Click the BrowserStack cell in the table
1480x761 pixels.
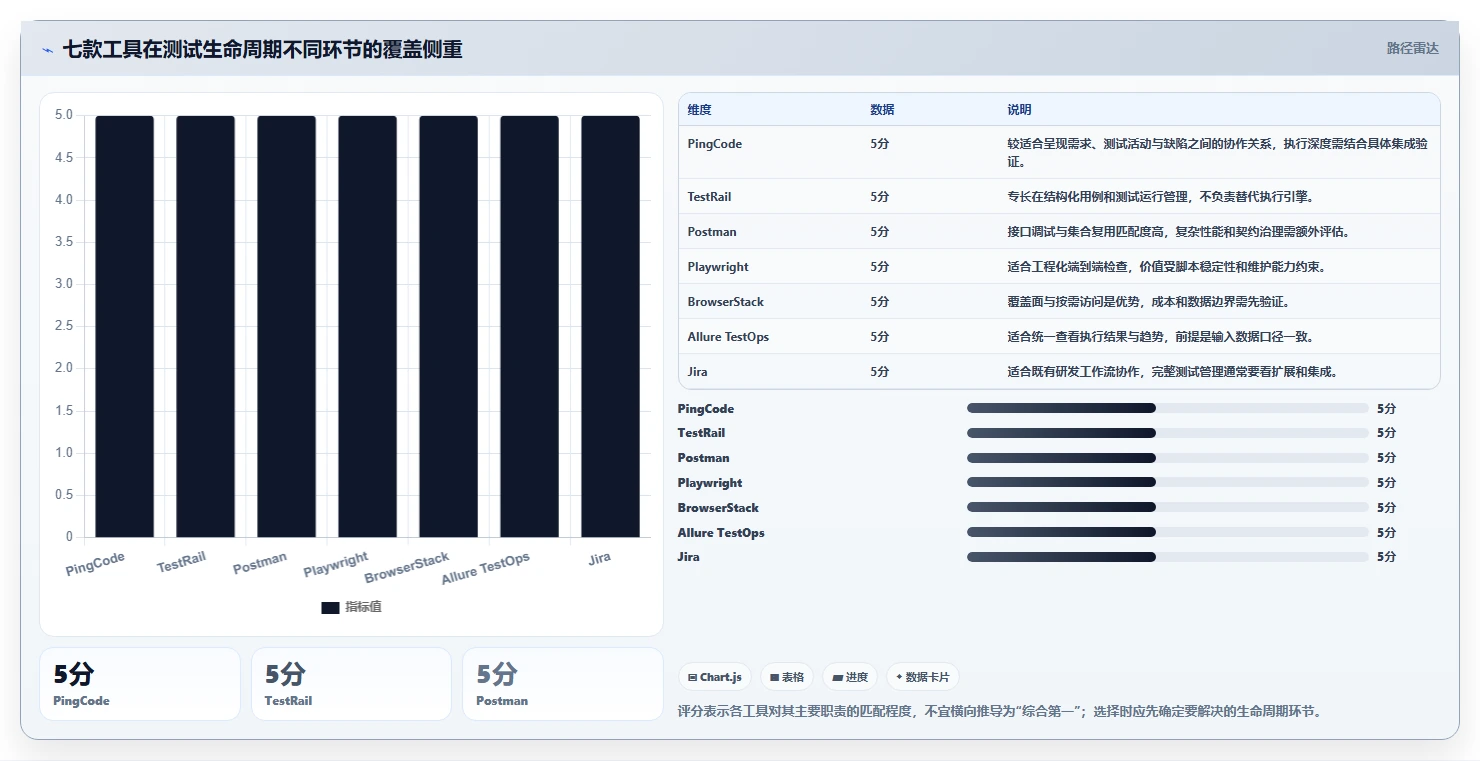coord(726,302)
